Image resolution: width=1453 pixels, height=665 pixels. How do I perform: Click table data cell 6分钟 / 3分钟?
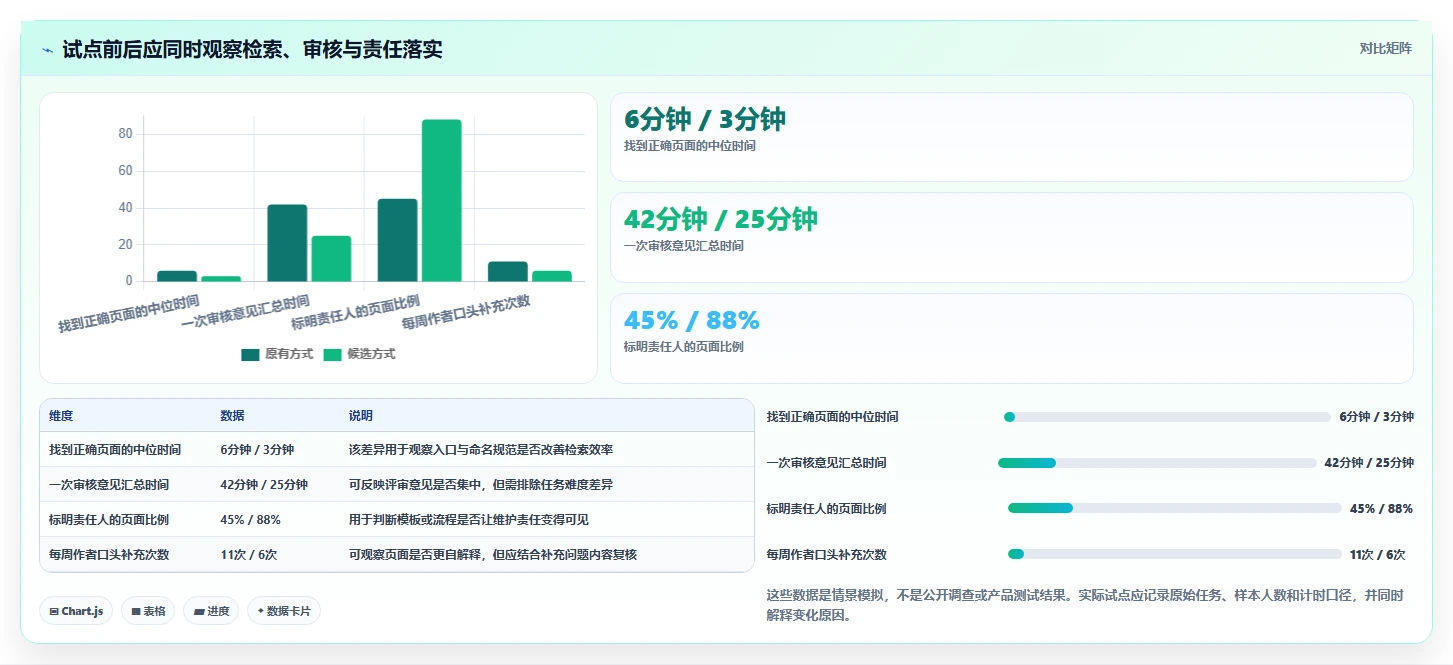257,450
